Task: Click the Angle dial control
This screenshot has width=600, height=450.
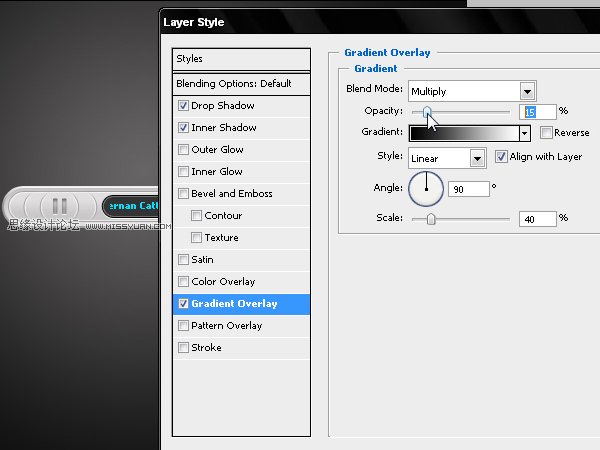Action: click(x=426, y=189)
